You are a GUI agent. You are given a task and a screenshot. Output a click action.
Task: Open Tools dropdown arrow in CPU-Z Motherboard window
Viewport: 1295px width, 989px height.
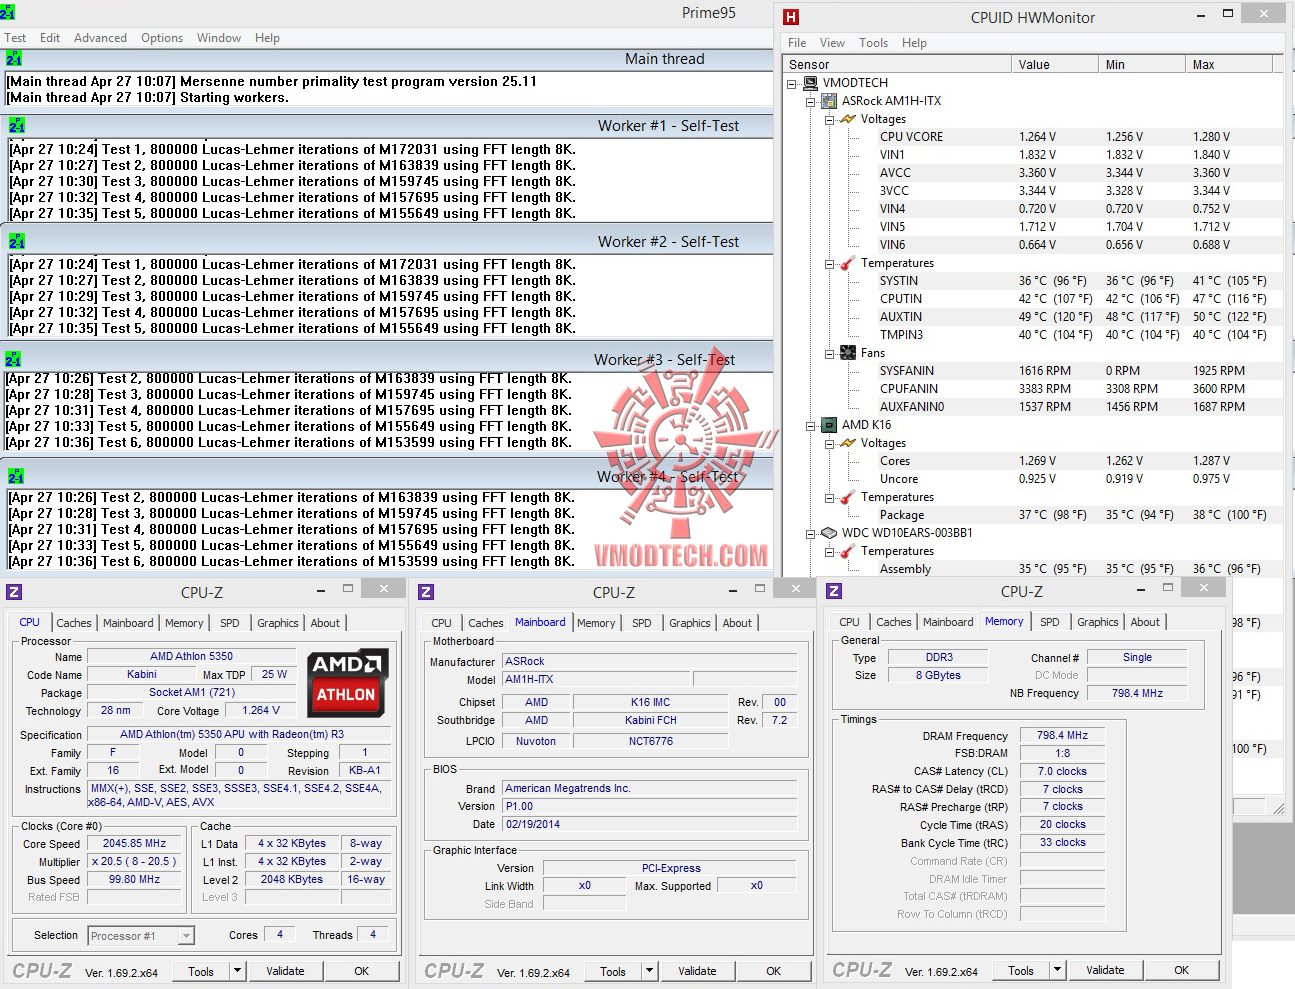coord(649,970)
